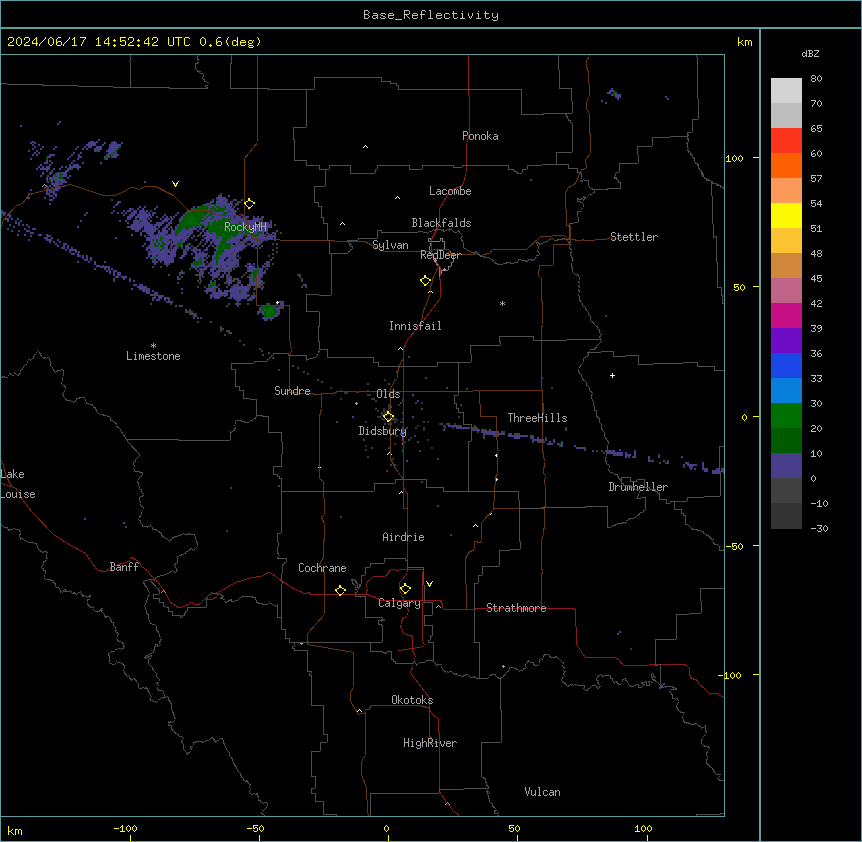Click the Airdrie city label
The height and width of the screenshot is (842, 862).
pyautogui.click(x=403, y=537)
